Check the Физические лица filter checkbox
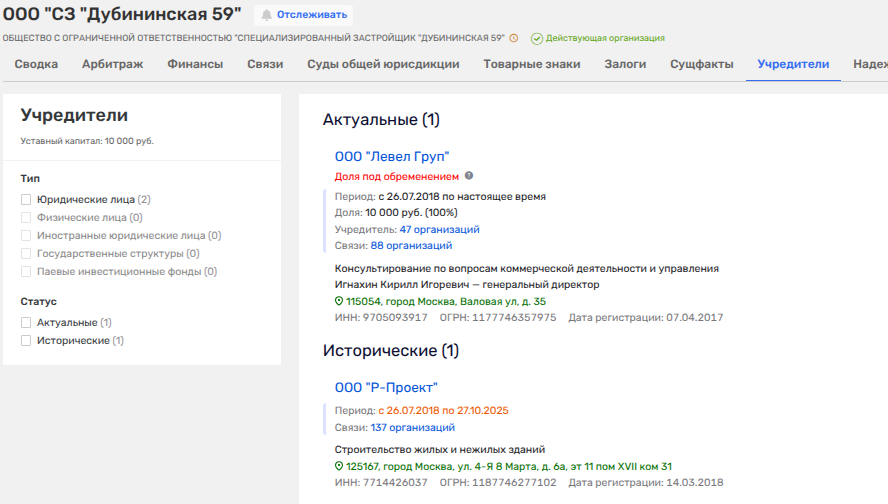The height and width of the screenshot is (504, 888). (27, 218)
